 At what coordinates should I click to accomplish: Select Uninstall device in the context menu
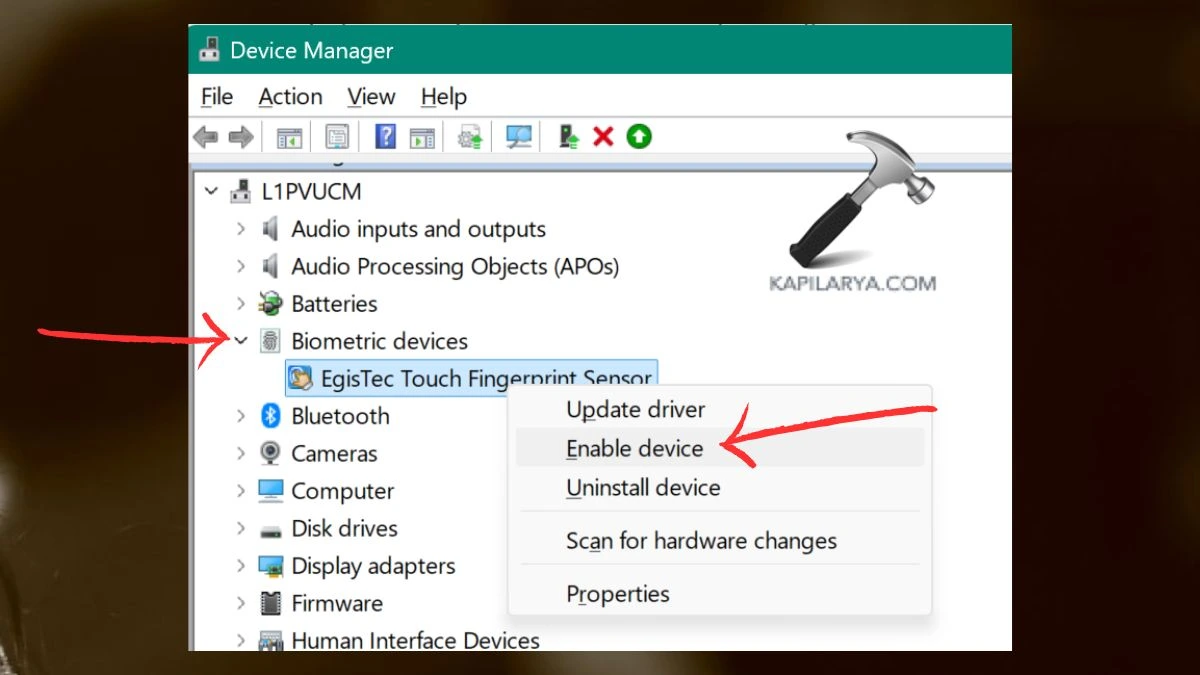643,488
